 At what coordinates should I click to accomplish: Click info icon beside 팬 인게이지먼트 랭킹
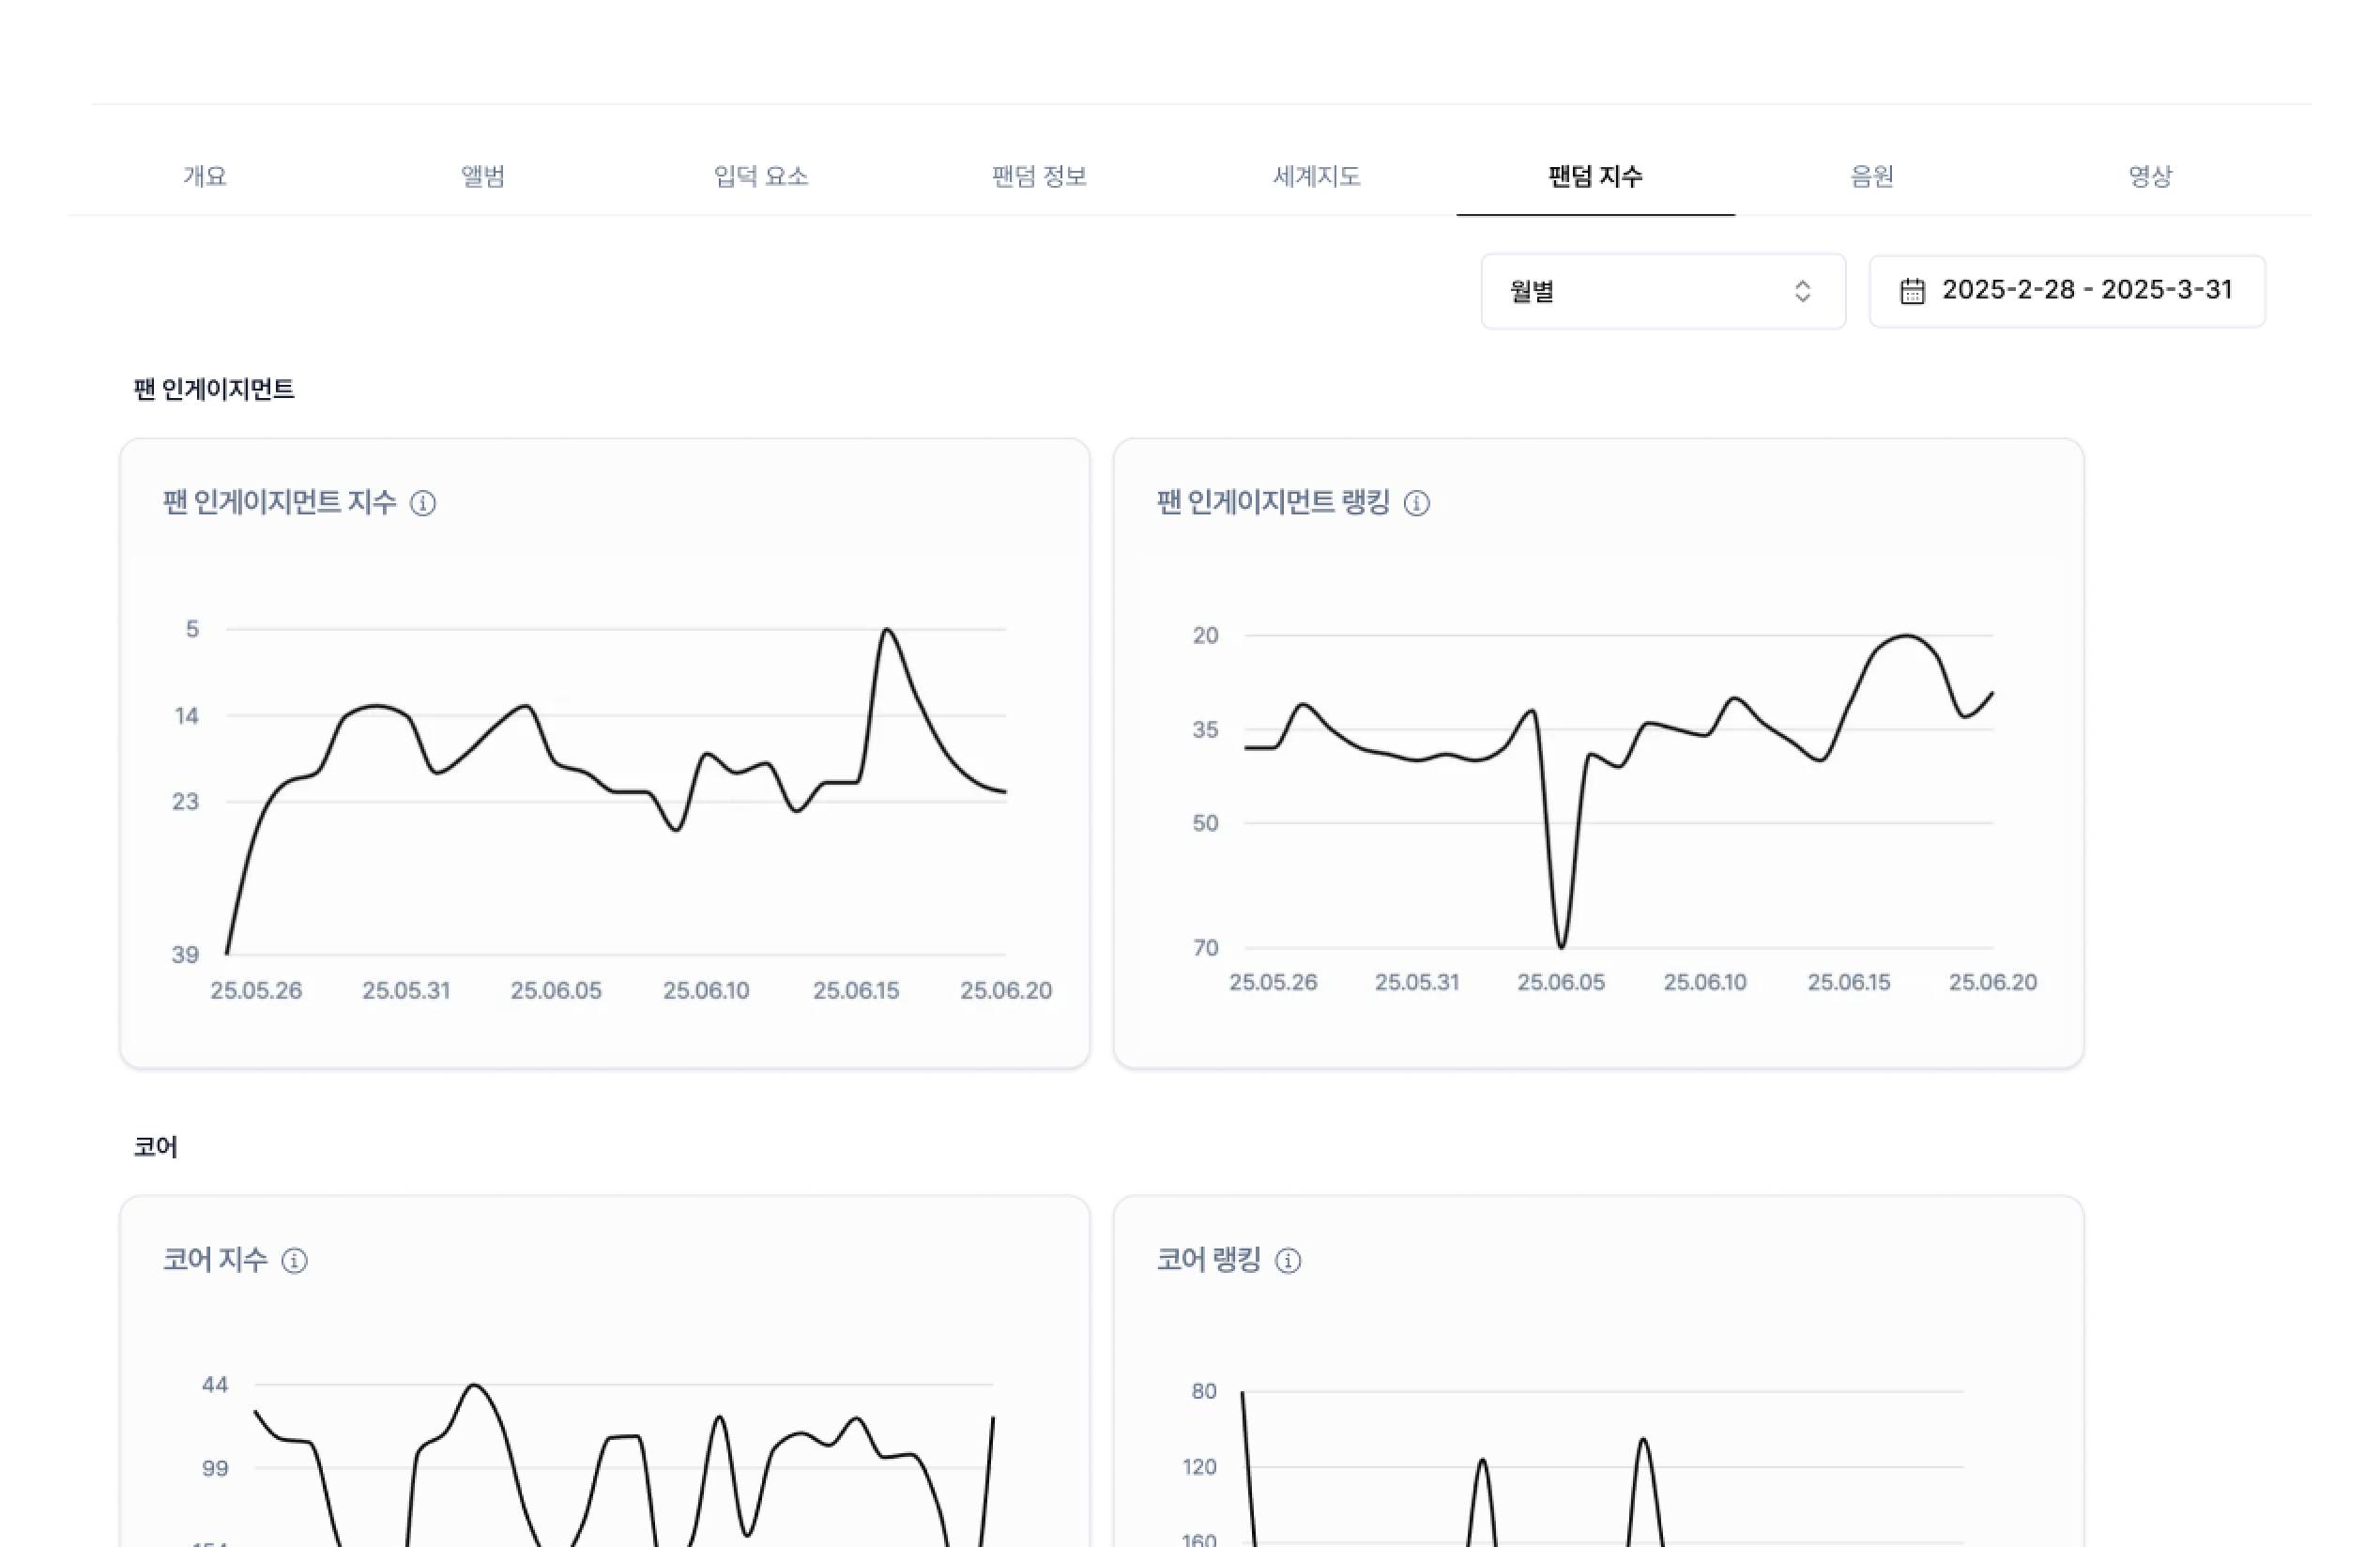pyautogui.click(x=1416, y=503)
